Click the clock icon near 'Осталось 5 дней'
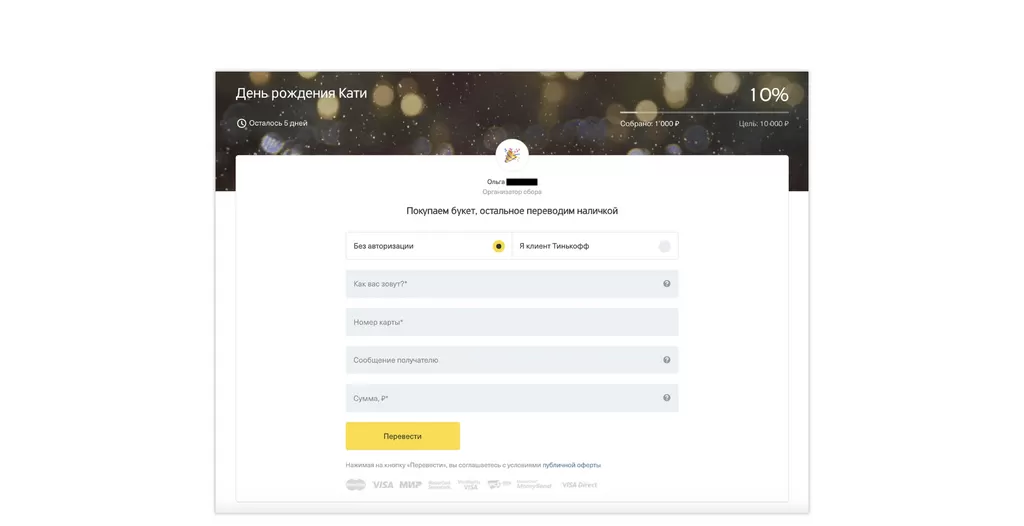 click(241, 124)
